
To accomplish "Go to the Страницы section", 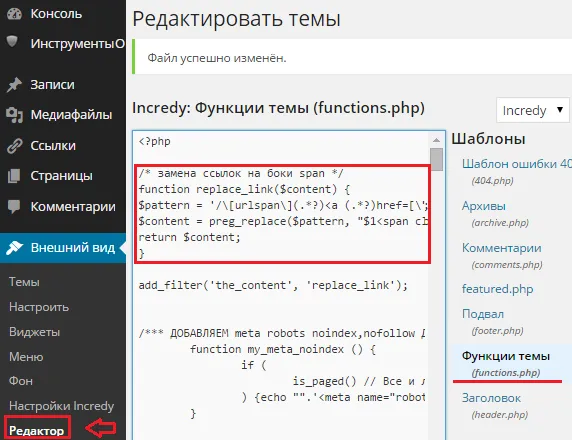I will [61, 176].
